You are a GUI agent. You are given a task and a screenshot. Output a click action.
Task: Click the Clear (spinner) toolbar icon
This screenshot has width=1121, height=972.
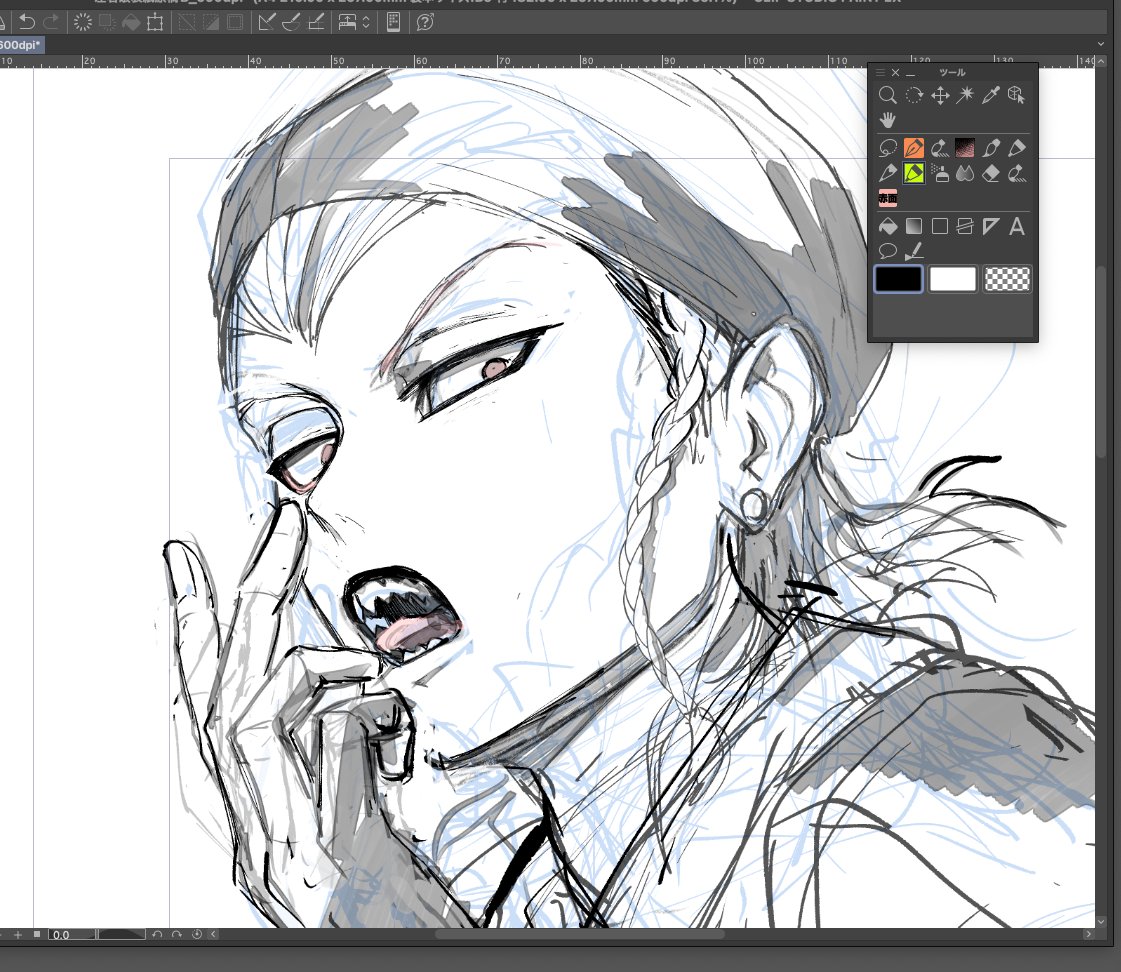click(x=83, y=22)
